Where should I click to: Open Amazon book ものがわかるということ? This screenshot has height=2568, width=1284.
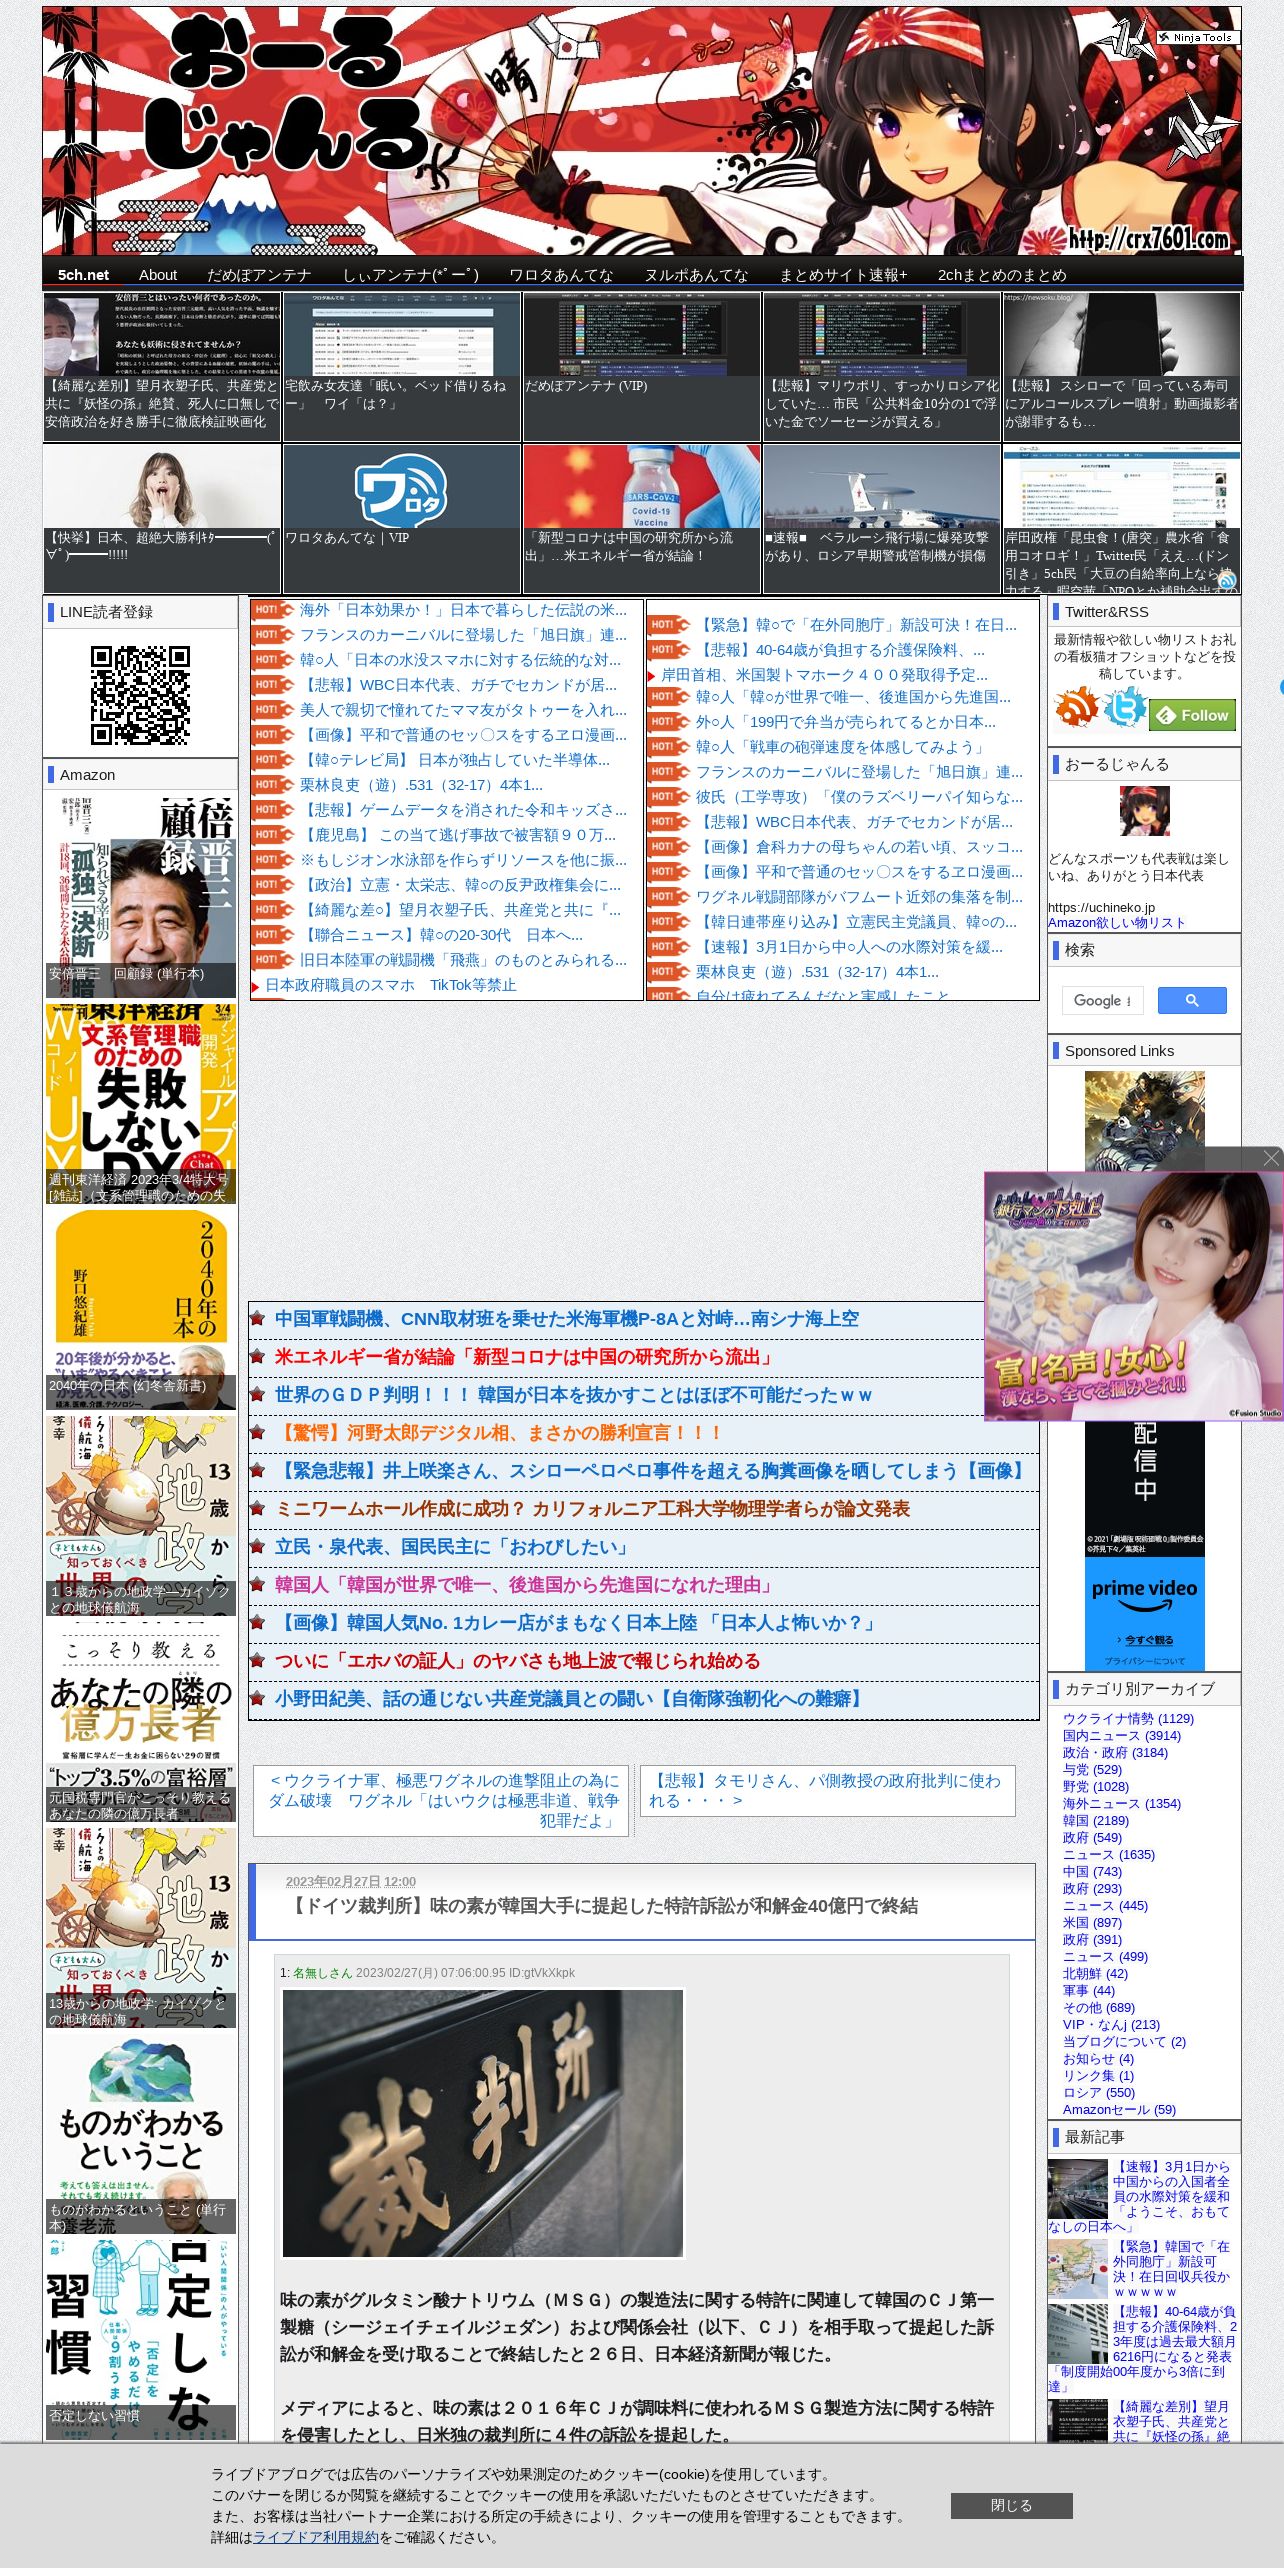coord(141,2134)
